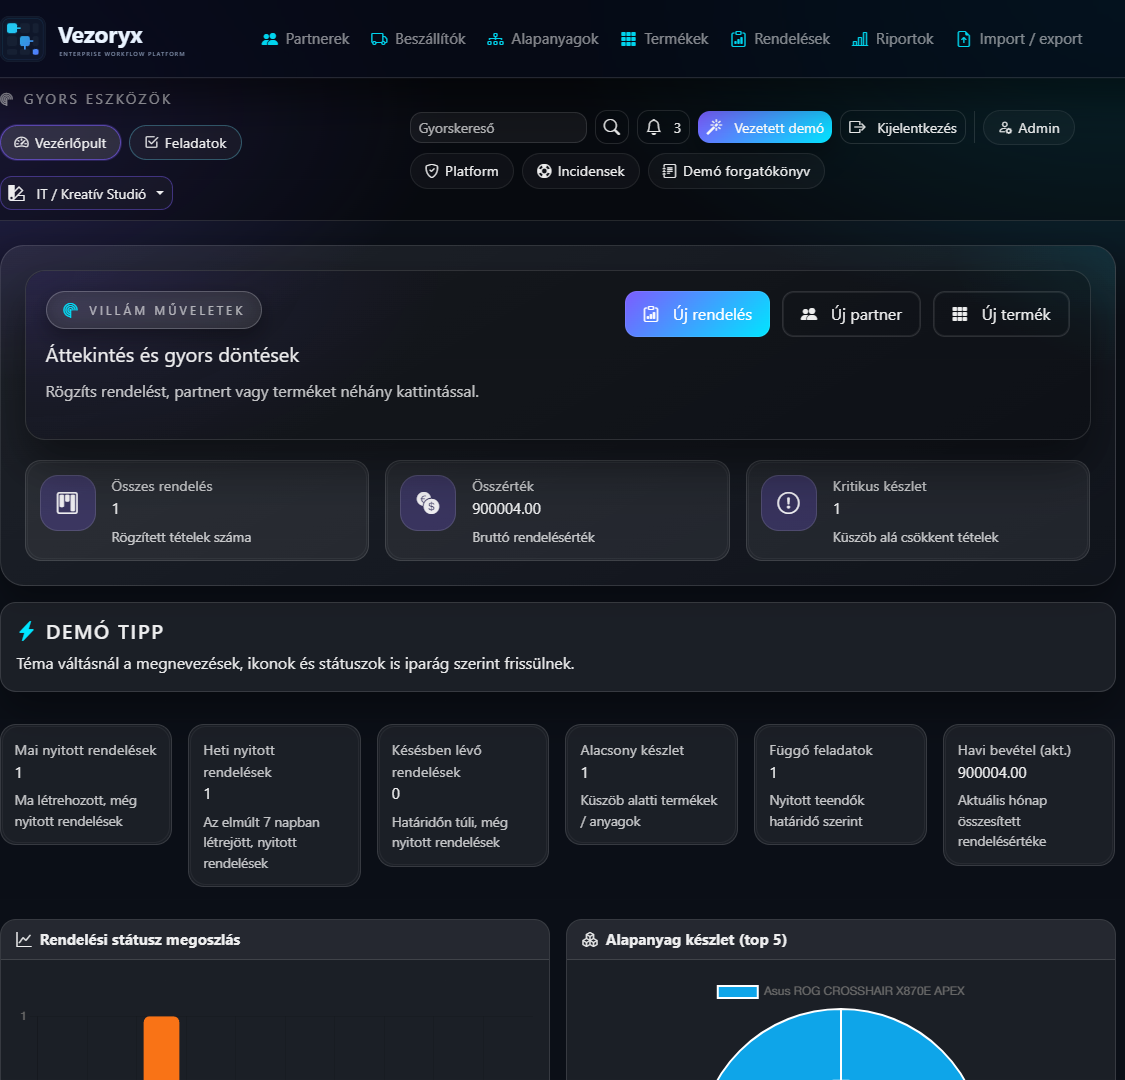Go to Alapanyagok in the top navigation
The height and width of the screenshot is (1080, 1125).
tap(542, 39)
